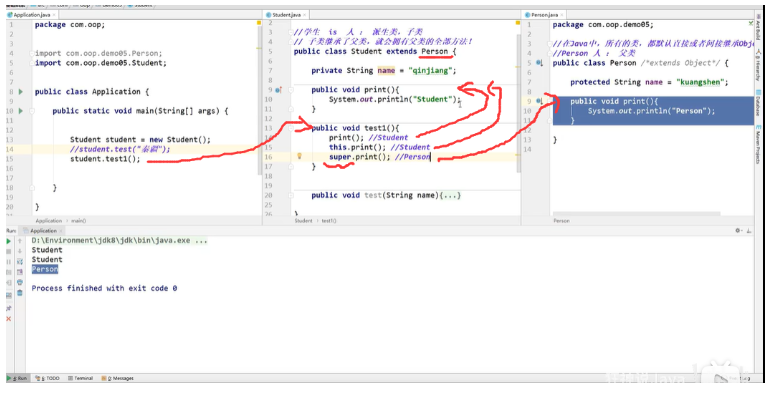The image size is (780, 393).
Task: Open the Run tool window button
Action: coord(18,379)
